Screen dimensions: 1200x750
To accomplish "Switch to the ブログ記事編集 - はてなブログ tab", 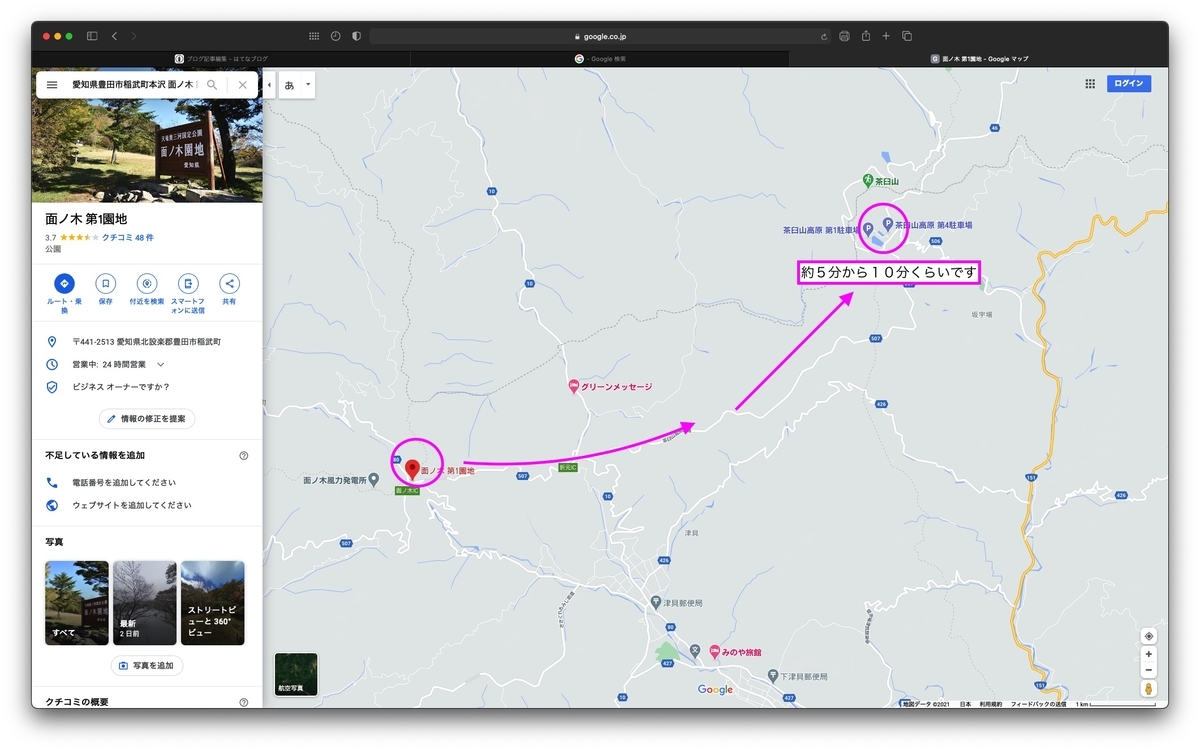I will pyautogui.click(x=221, y=59).
